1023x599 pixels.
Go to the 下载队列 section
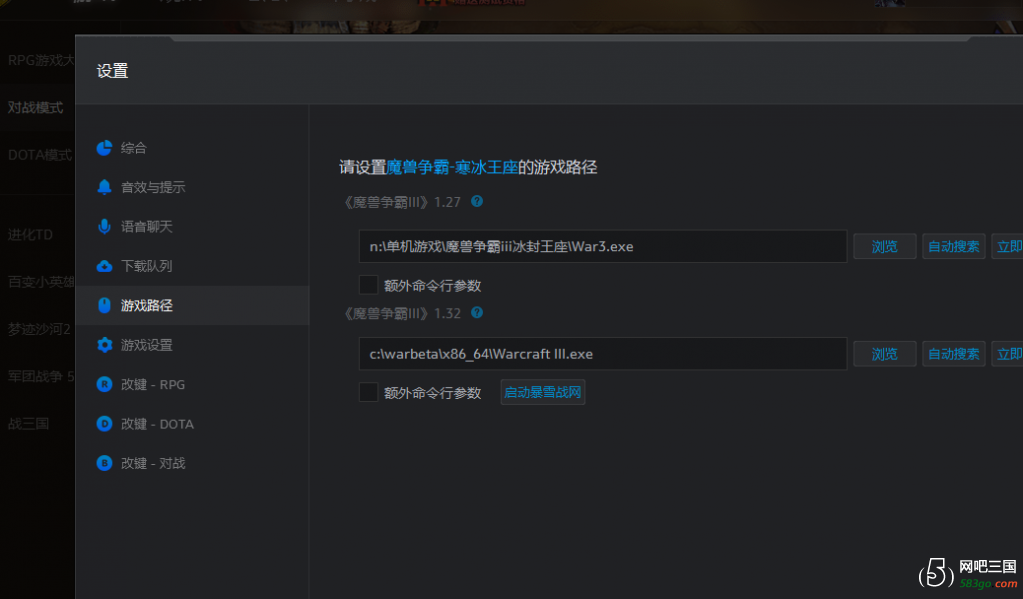(x=192, y=266)
